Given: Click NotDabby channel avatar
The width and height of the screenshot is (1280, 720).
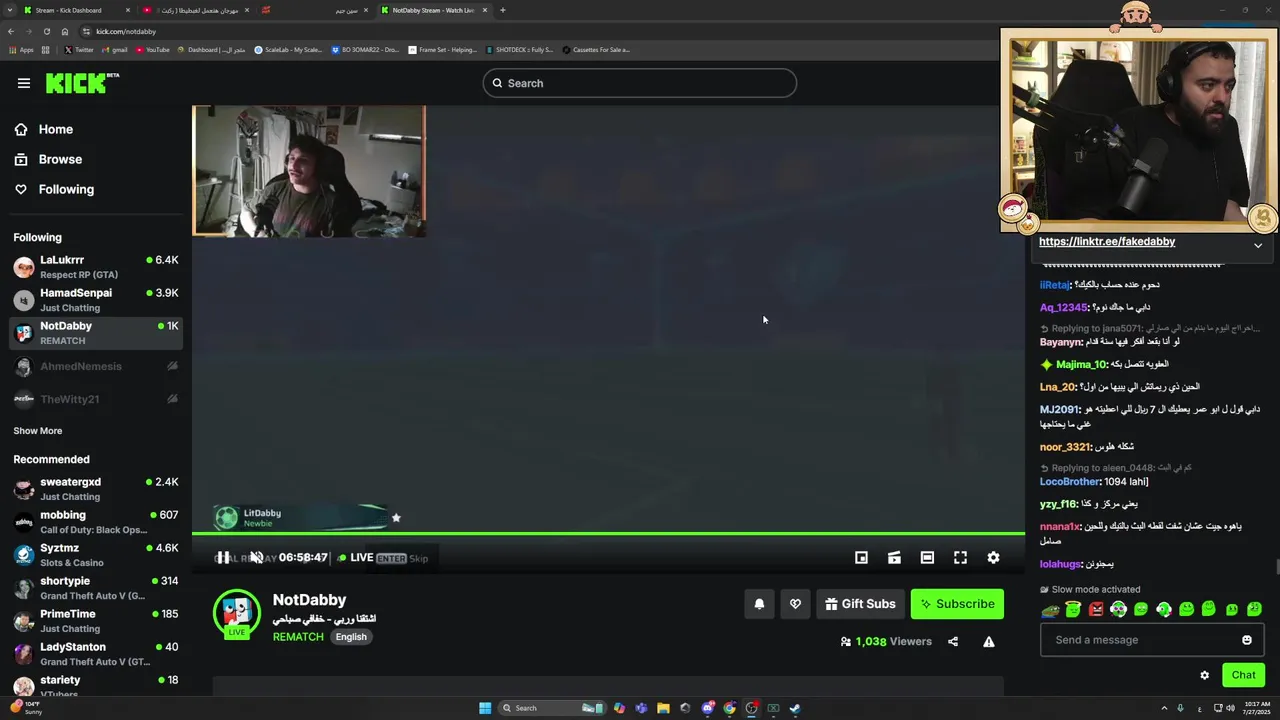Looking at the screenshot, I should coord(237,613).
